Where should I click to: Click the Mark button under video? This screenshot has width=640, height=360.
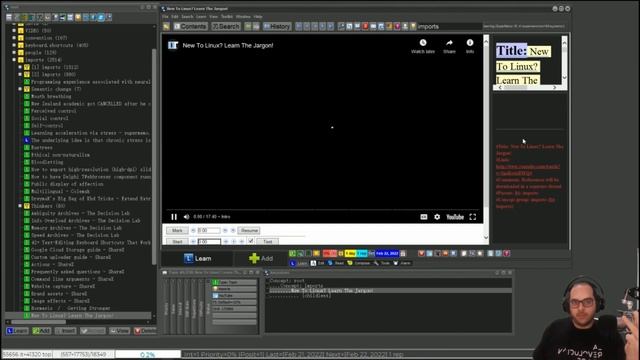[177, 231]
